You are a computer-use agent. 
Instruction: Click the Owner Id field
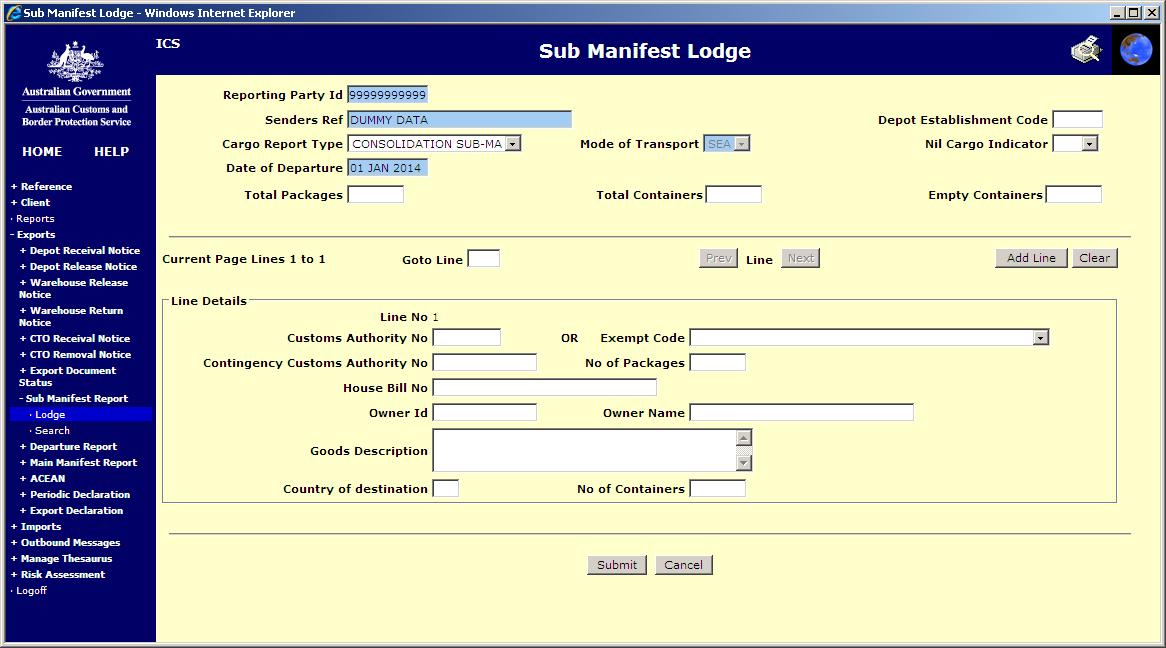coord(485,413)
